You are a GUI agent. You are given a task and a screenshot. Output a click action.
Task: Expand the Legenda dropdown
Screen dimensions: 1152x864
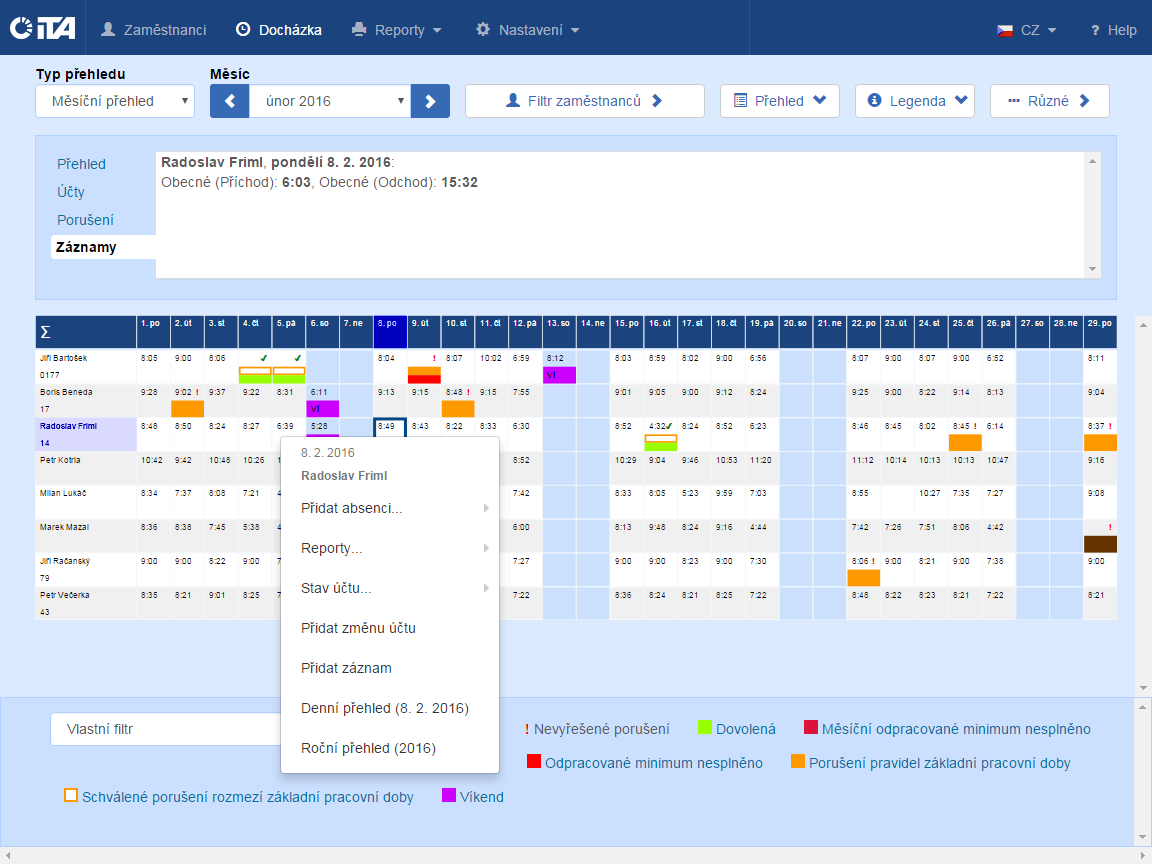914,101
